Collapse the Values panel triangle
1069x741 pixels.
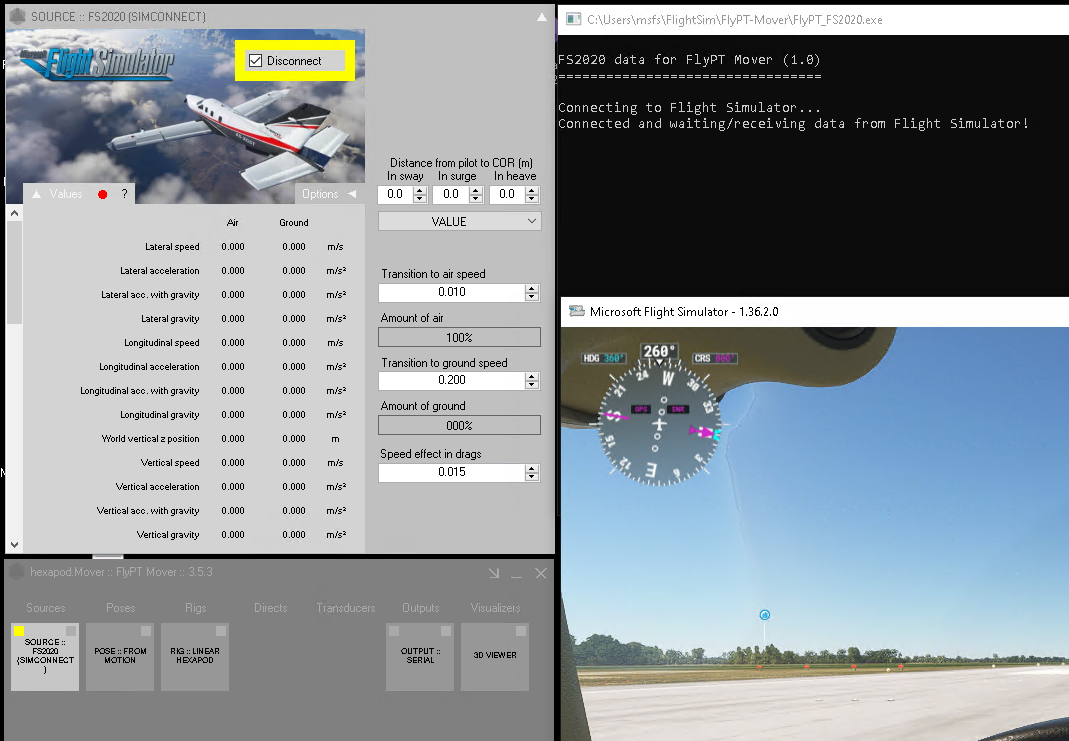[x=36, y=194]
